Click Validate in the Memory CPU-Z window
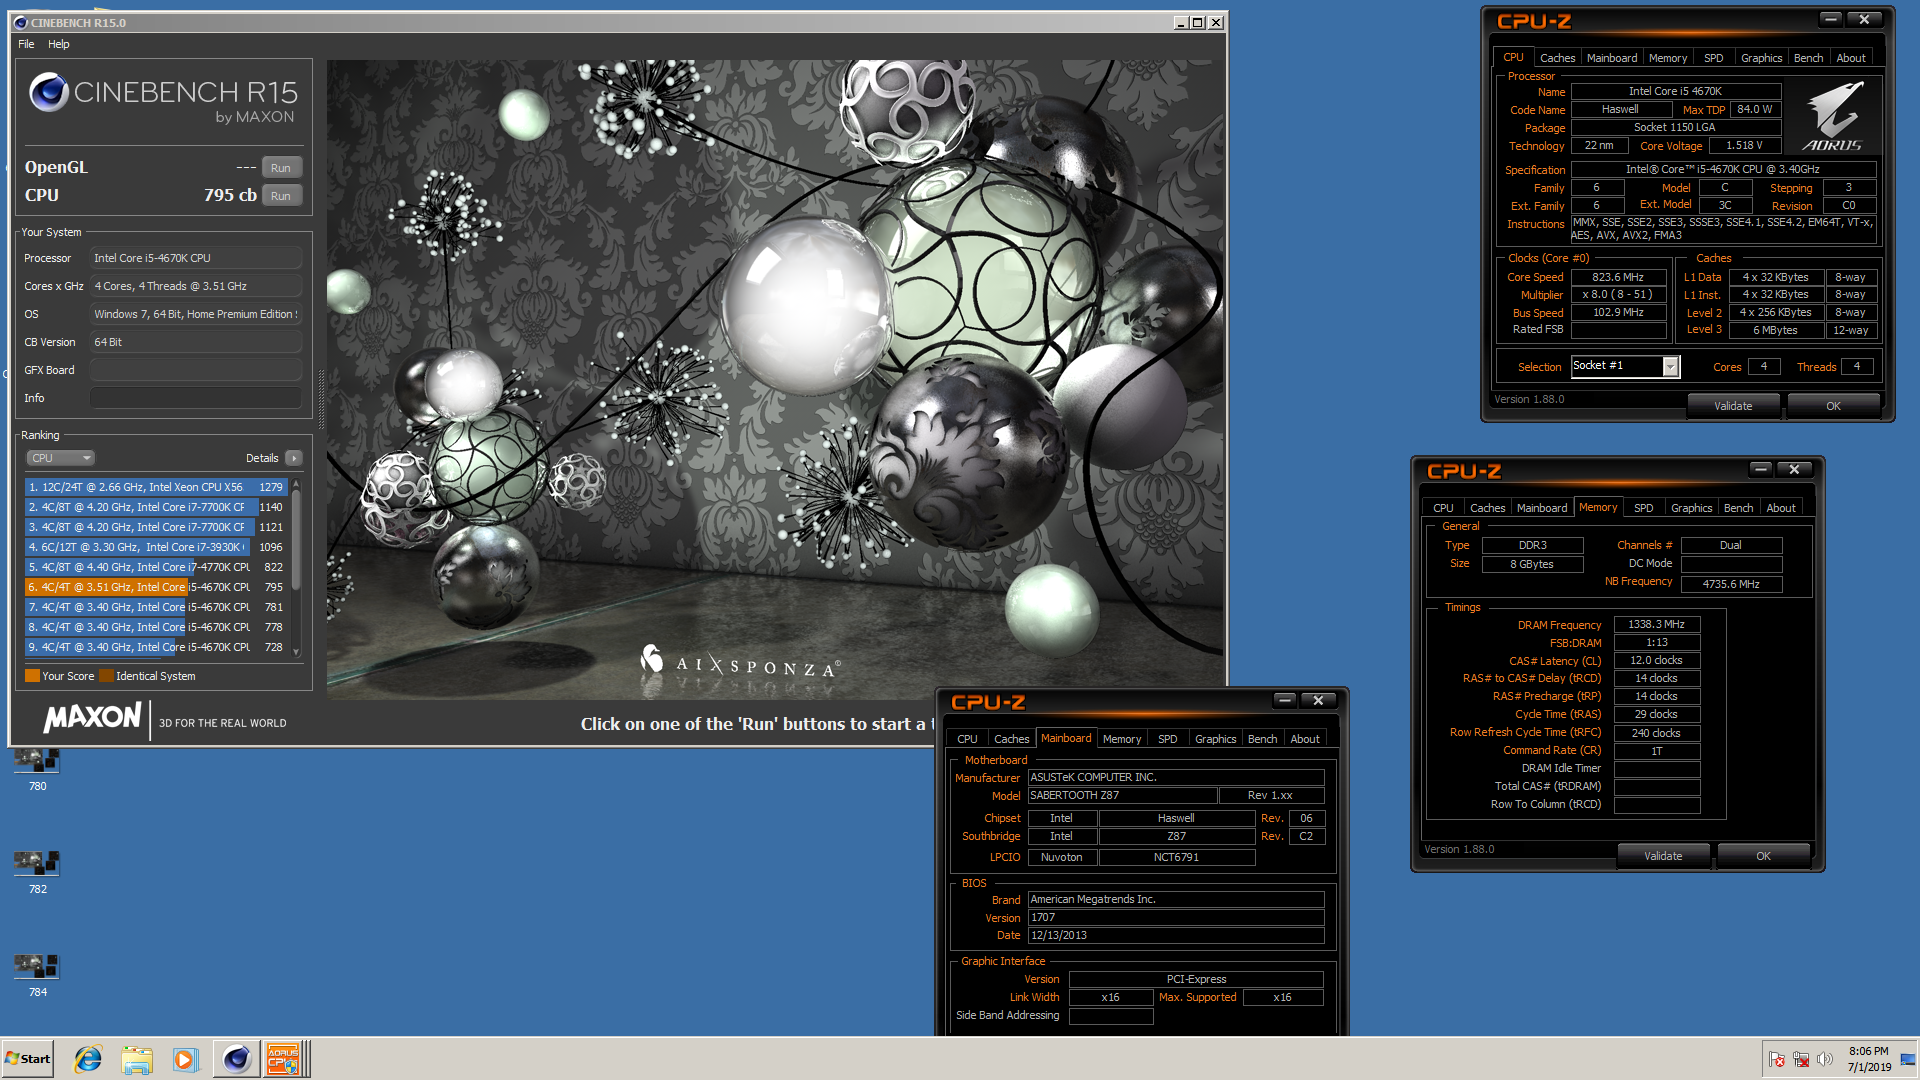 (1663, 856)
